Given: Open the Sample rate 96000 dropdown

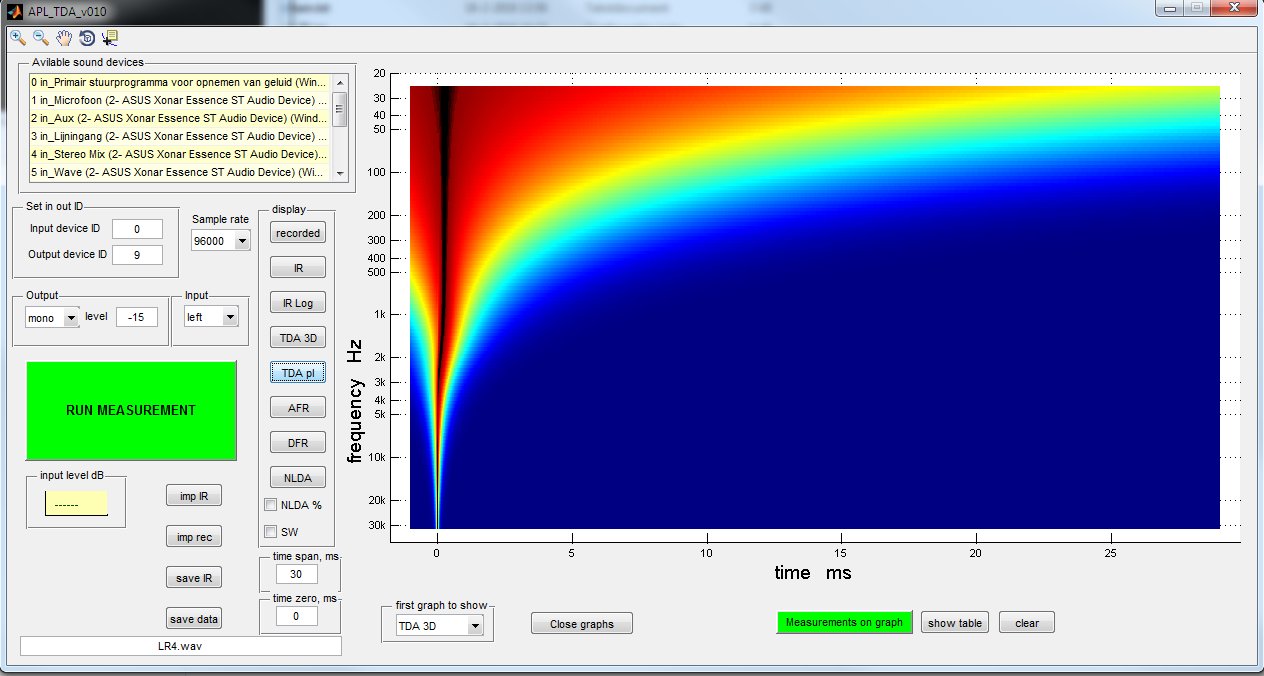Looking at the screenshot, I should click(x=220, y=241).
